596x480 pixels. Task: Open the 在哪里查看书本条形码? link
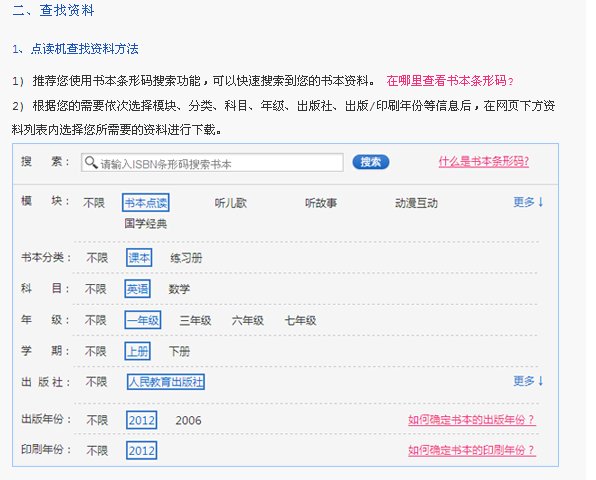click(x=450, y=81)
